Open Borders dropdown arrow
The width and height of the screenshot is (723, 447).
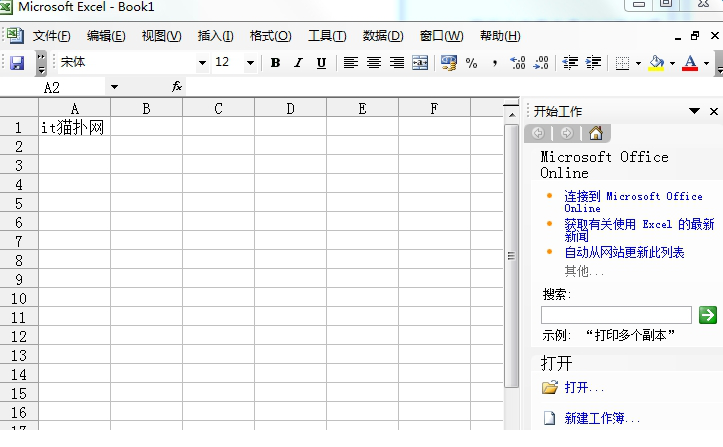[639, 63]
